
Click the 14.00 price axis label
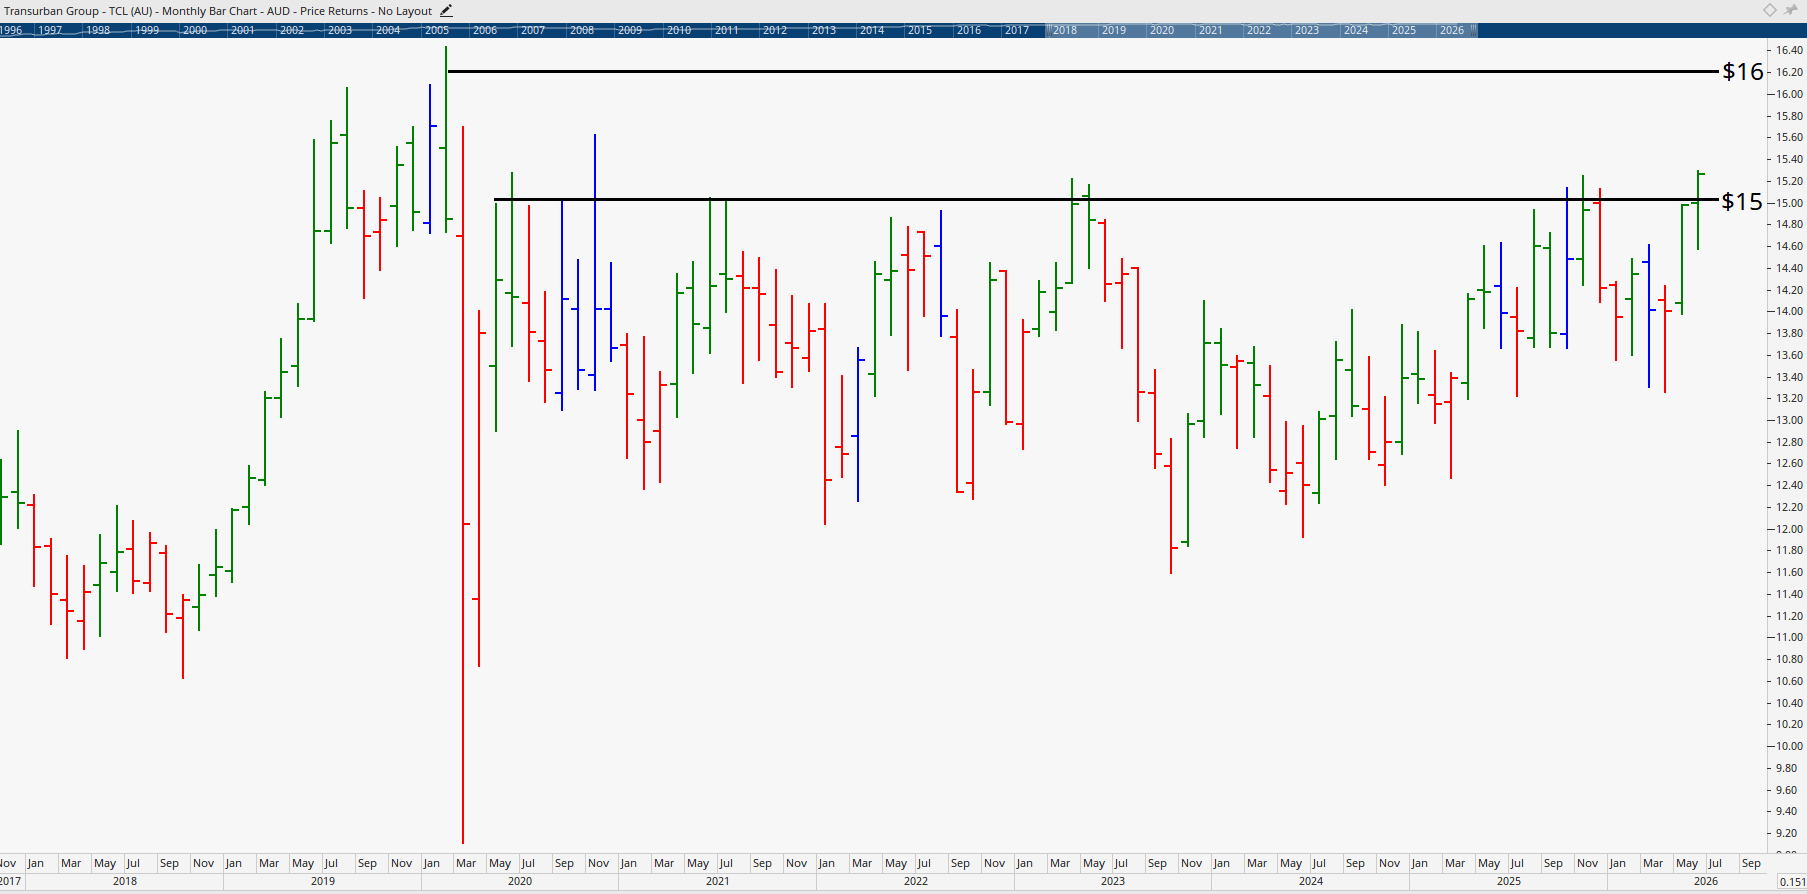[x=1789, y=311]
